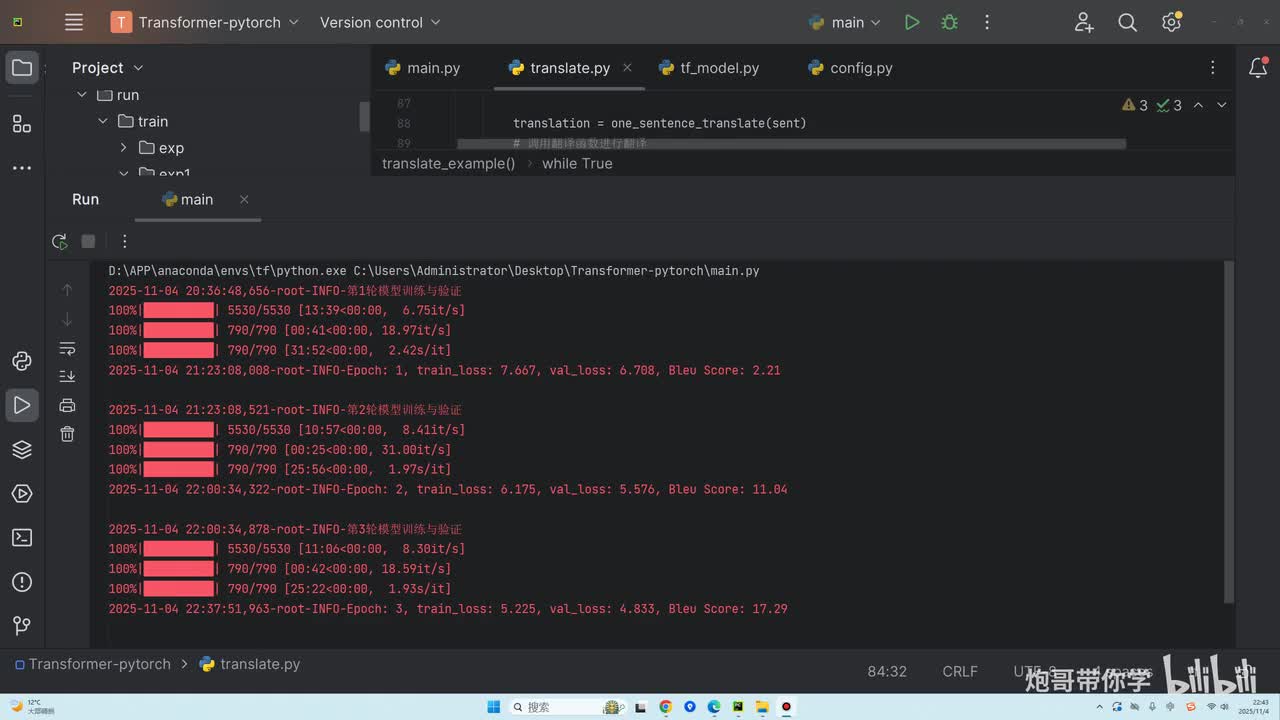
Task: Switch to tf_model.py editor tab
Action: [x=709, y=68]
